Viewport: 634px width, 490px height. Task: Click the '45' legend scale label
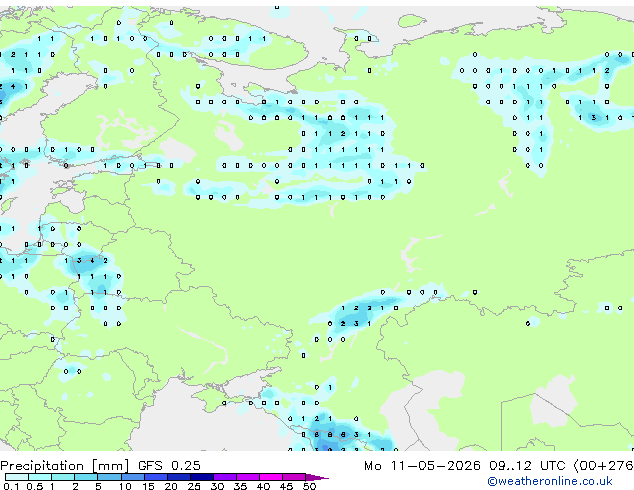287,486
